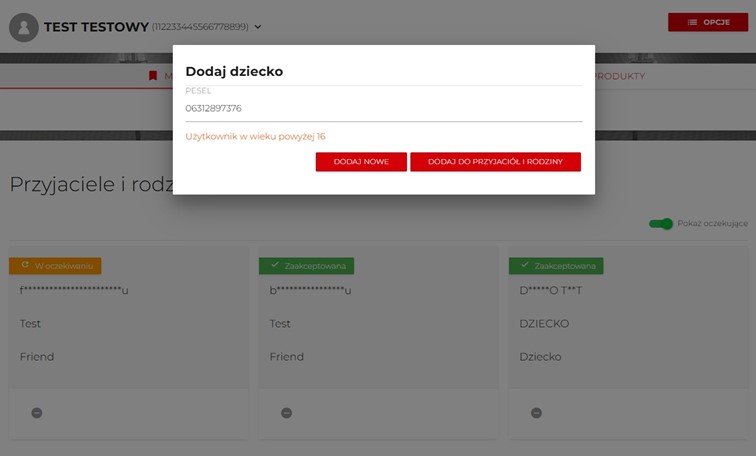Click the PESEL input field
The width and height of the screenshot is (756, 456).
[383, 108]
